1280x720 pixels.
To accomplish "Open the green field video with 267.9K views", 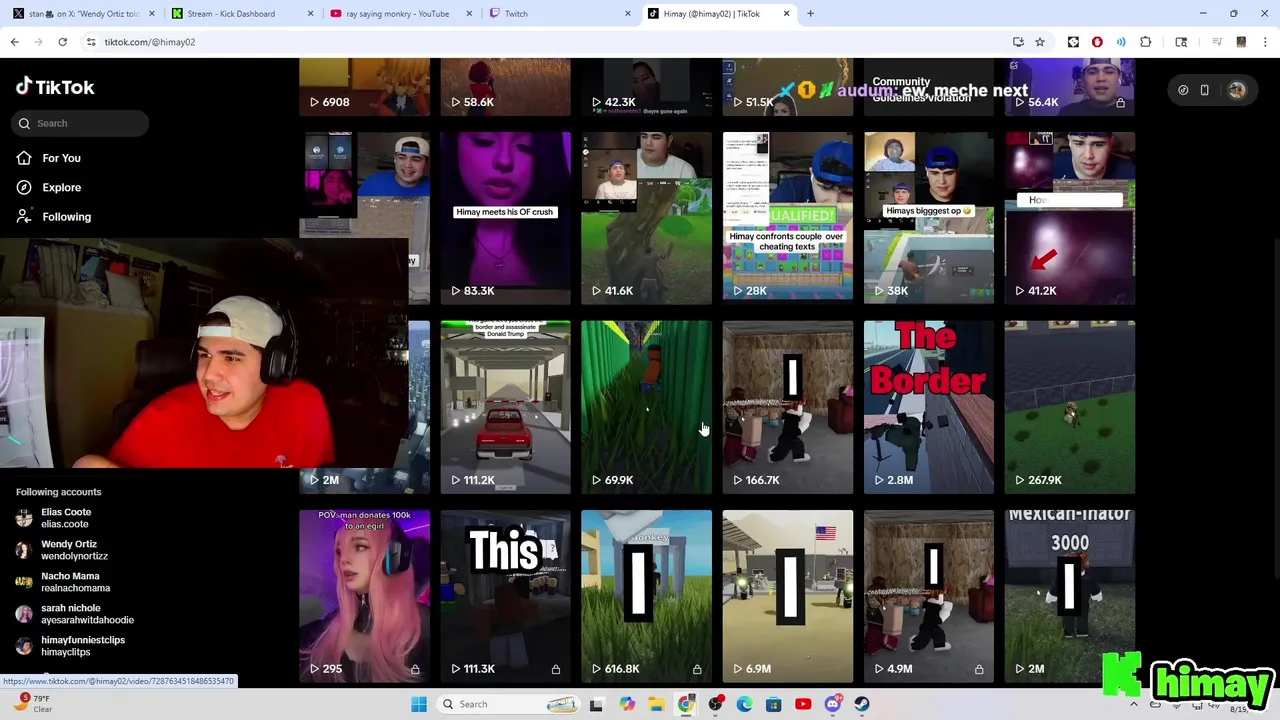I will coord(1070,407).
